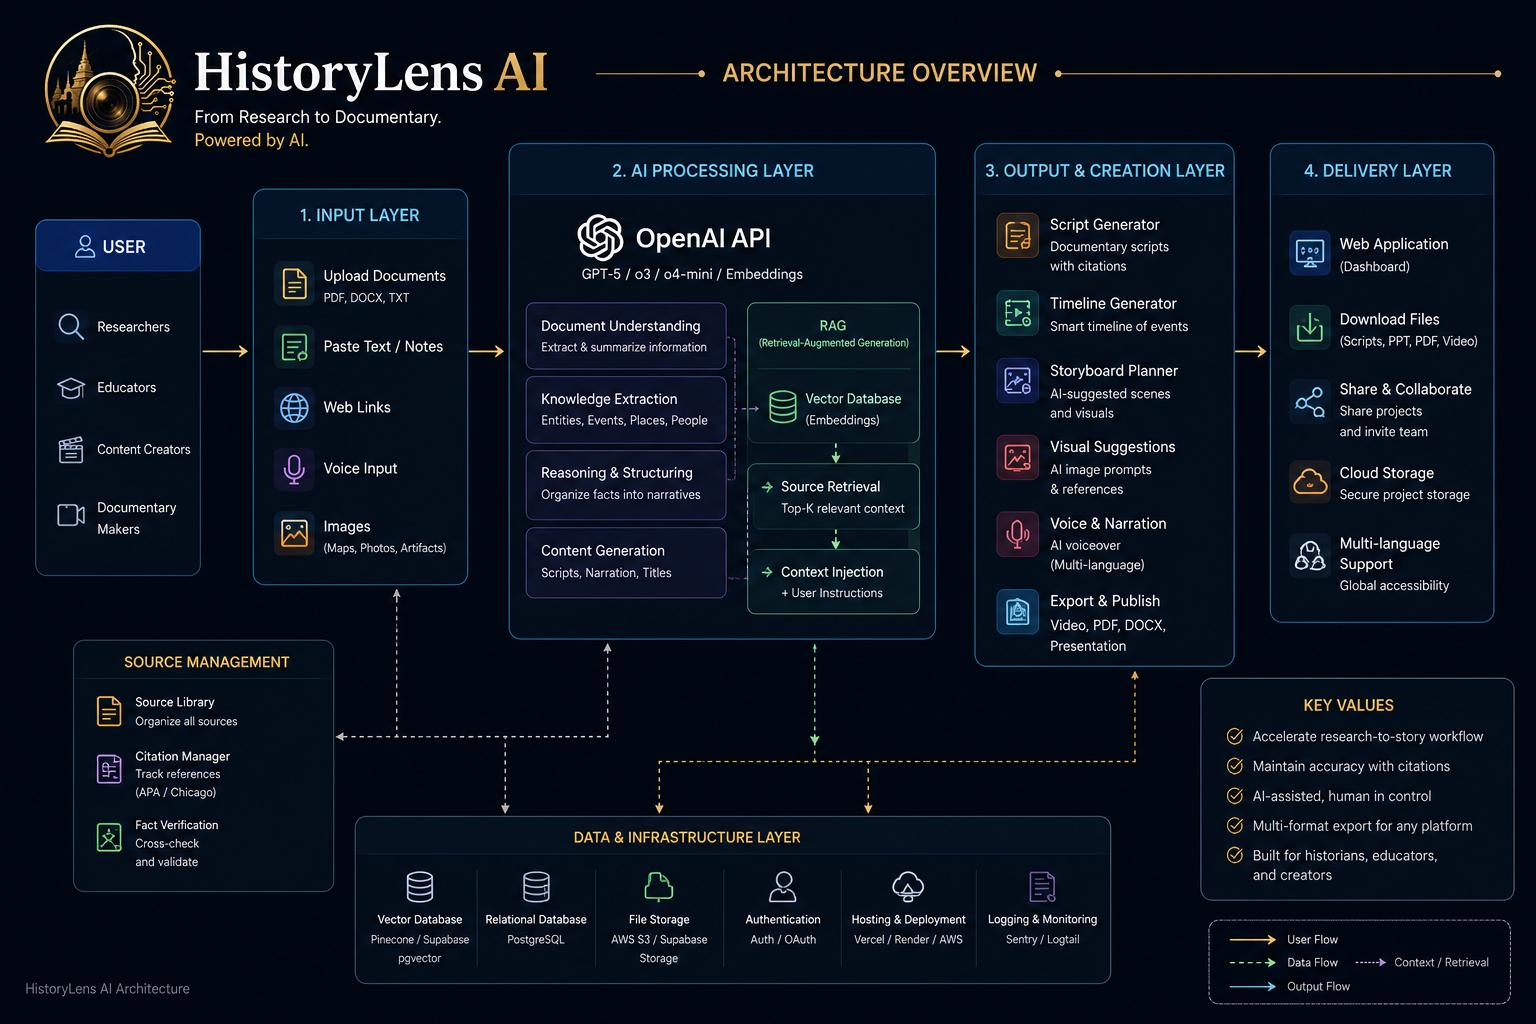This screenshot has width=1536, height=1024.
Task: Click the Document Understanding box
Action: pos(626,336)
